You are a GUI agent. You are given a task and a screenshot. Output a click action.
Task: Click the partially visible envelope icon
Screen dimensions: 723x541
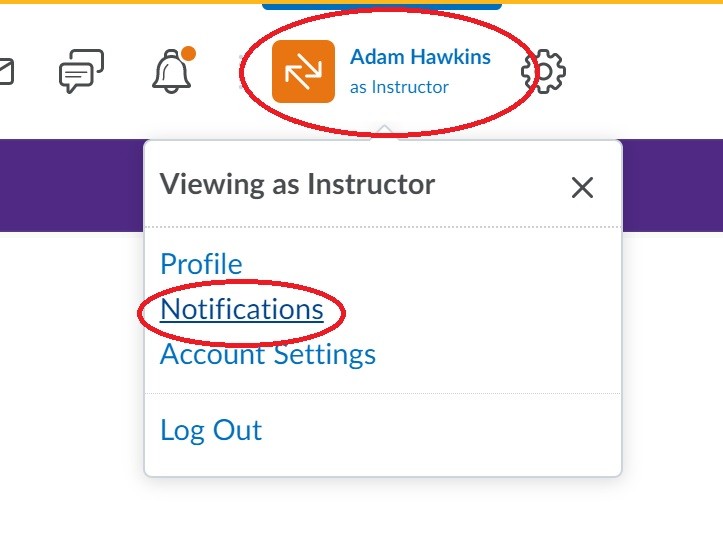point(6,71)
